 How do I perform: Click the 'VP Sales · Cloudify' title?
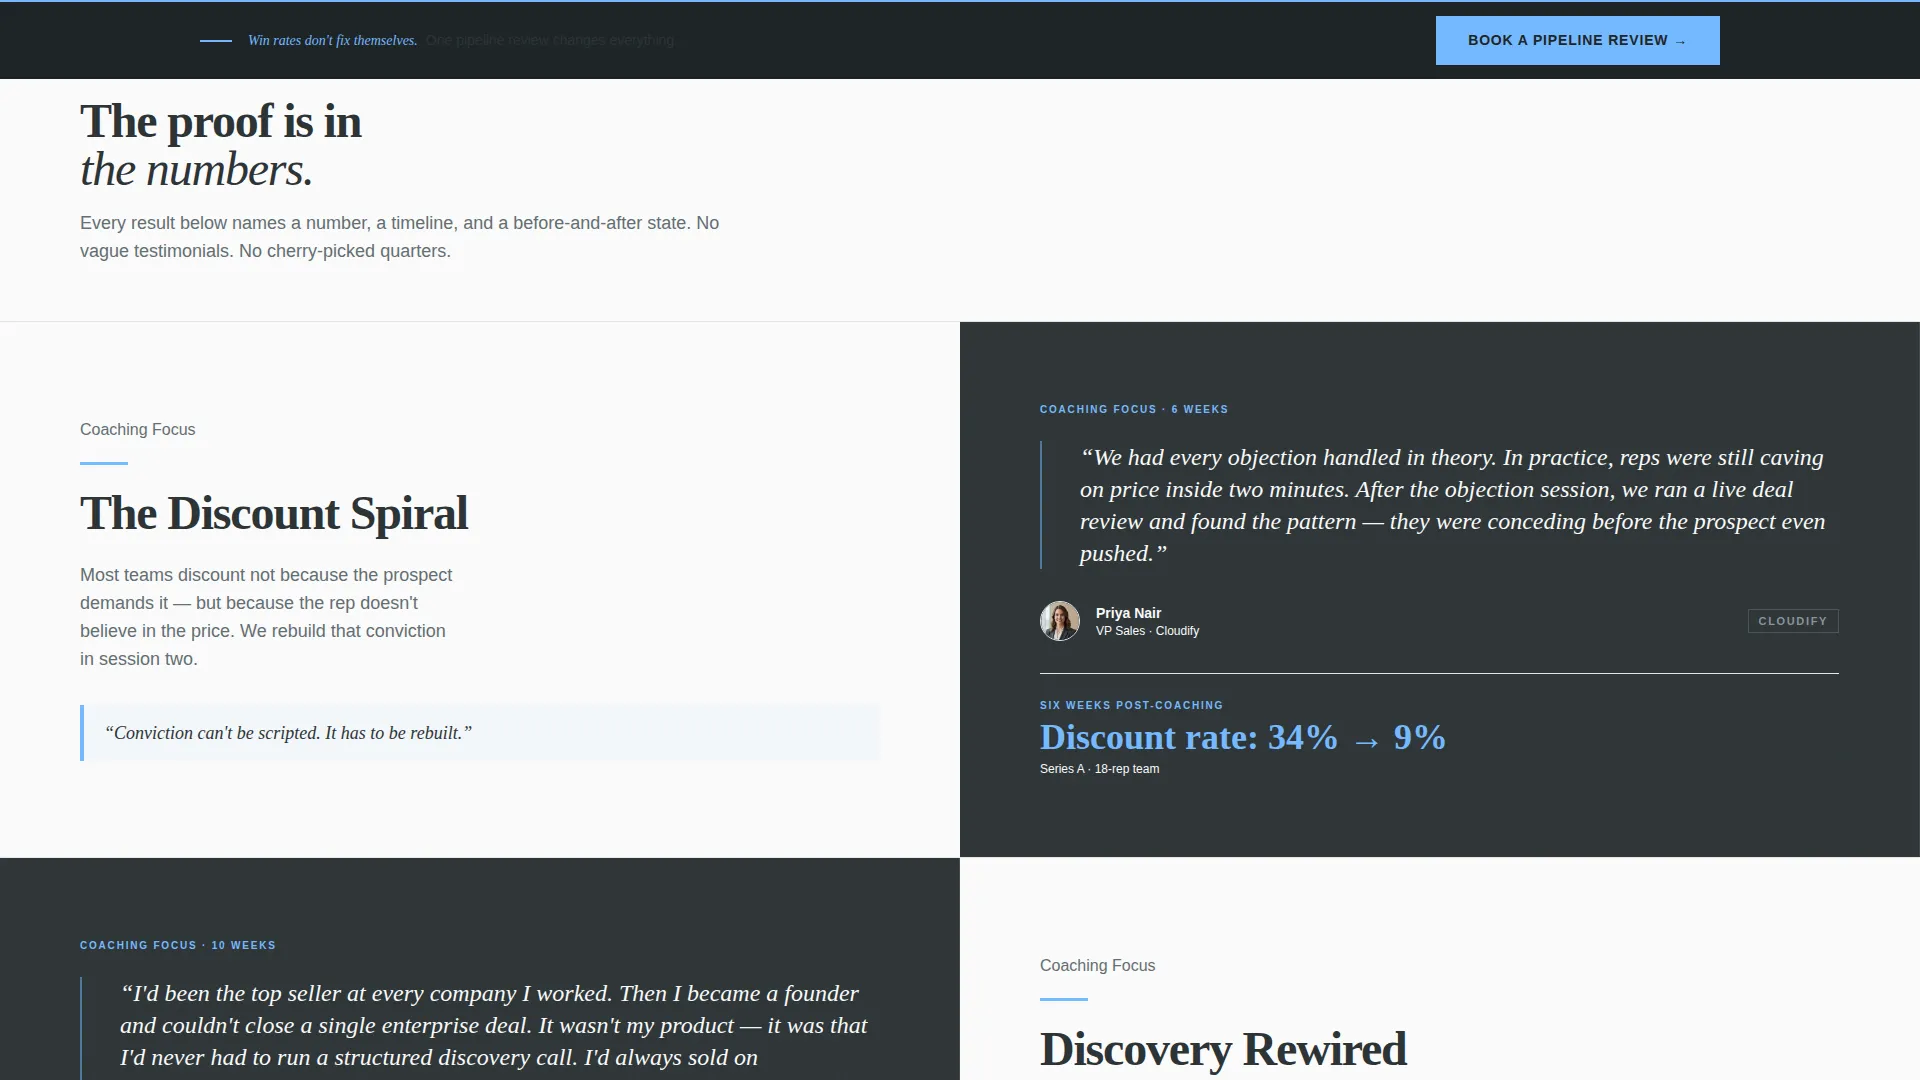[1147, 631]
